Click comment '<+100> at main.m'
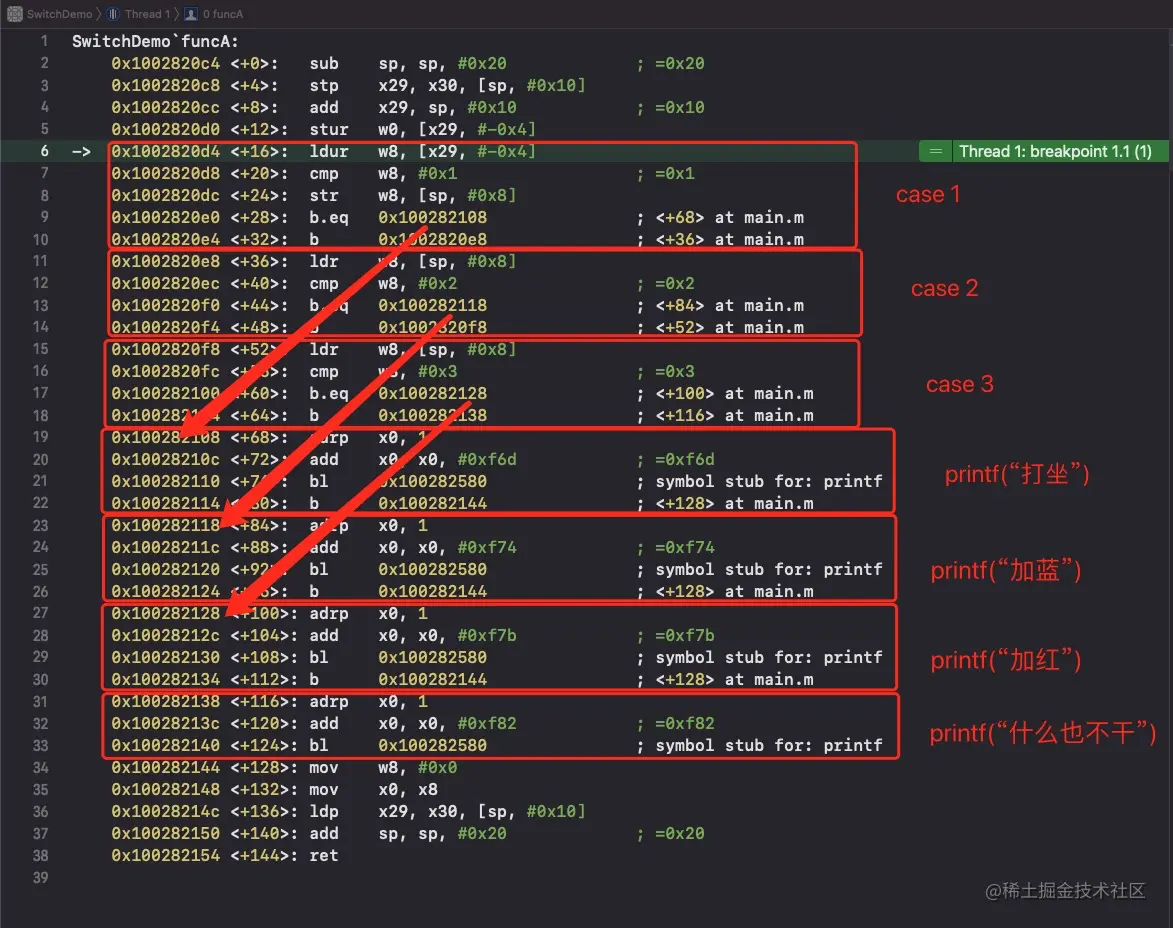 click(735, 394)
